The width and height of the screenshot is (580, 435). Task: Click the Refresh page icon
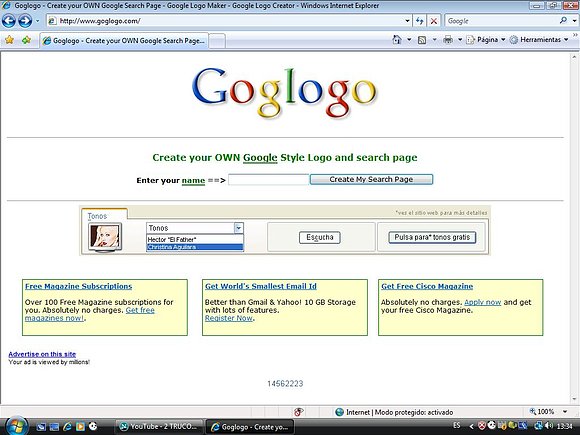[x=419, y=21]
